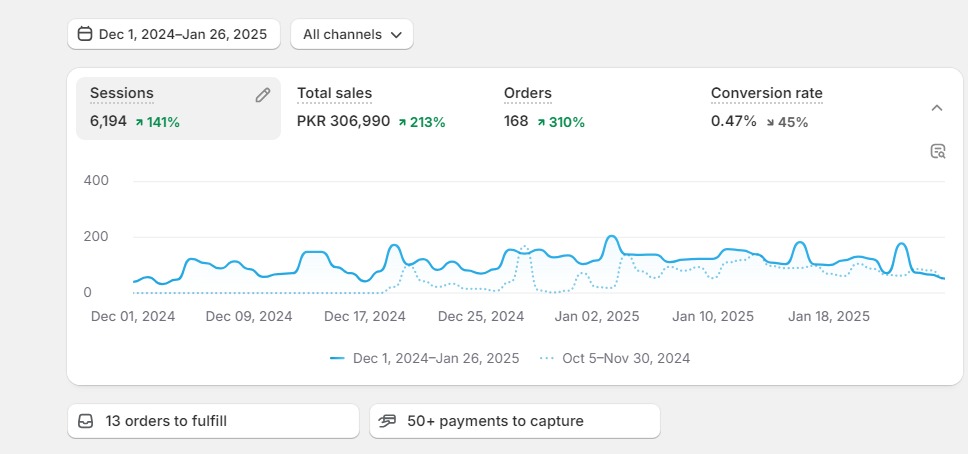Collapse the metrics card with the chevron

[x=937, y=108]
